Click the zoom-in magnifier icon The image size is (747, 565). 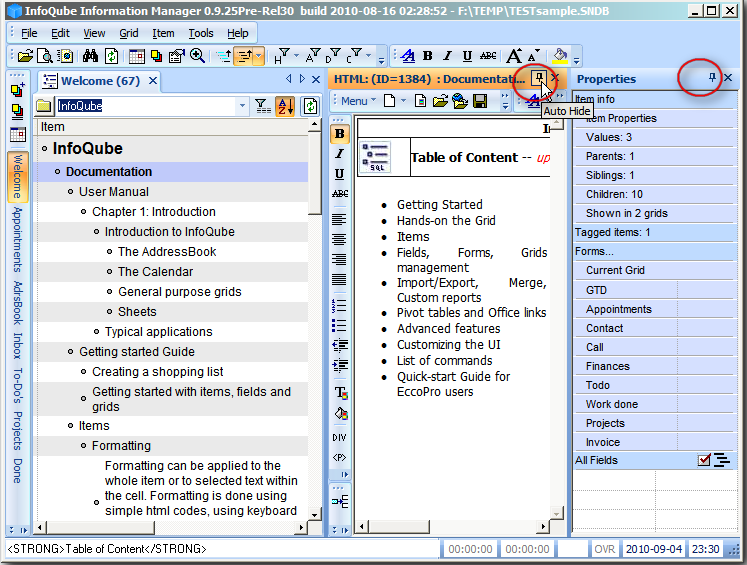pyautogui.click(x=197, y=56)
